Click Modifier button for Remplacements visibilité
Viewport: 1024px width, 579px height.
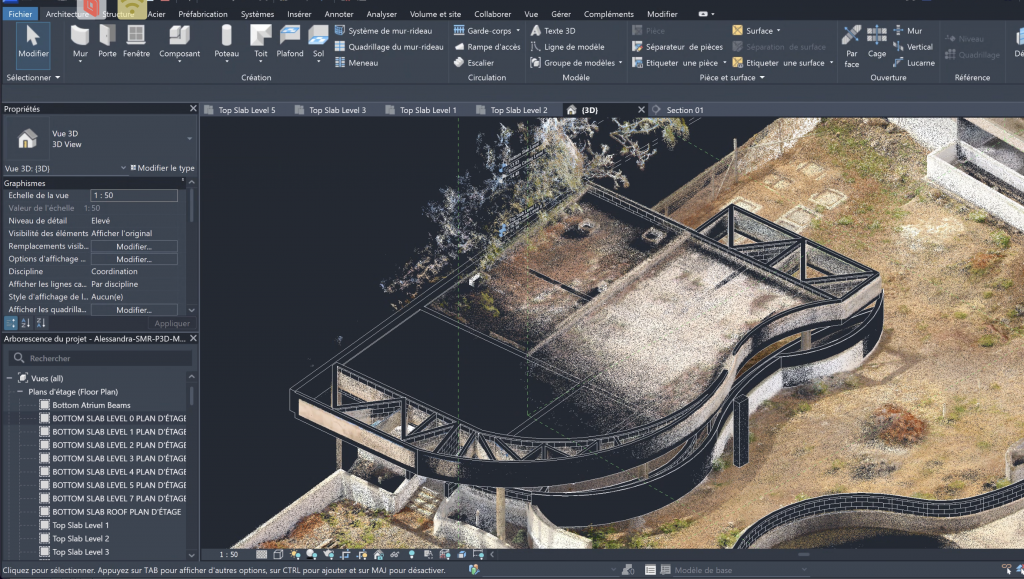click(133, 246)
